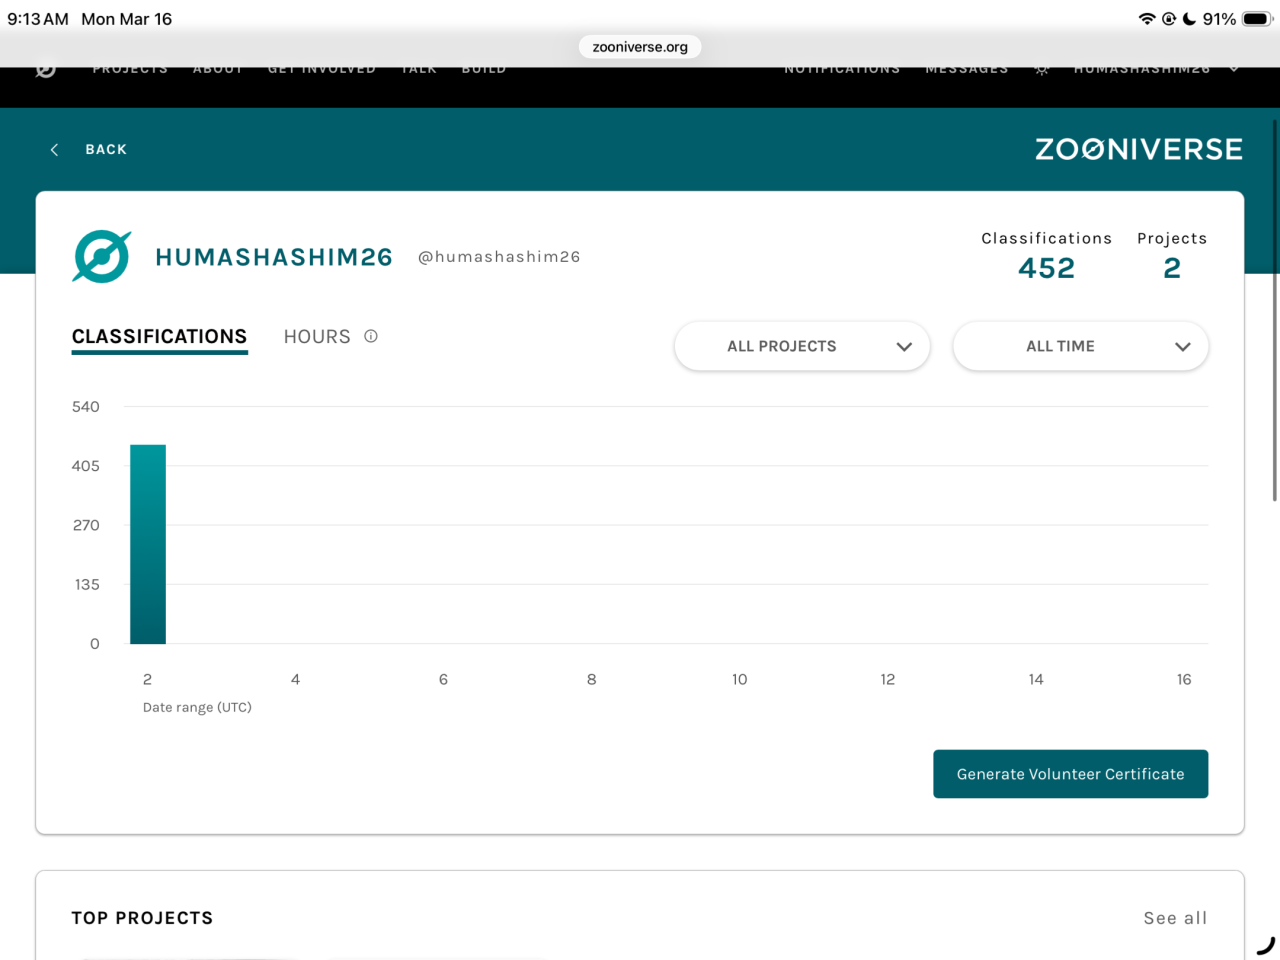This screenshot has height=960, width=1280.
Task: Switch to the CLASSIFICATIONS tab
Action: click(159, 337)
